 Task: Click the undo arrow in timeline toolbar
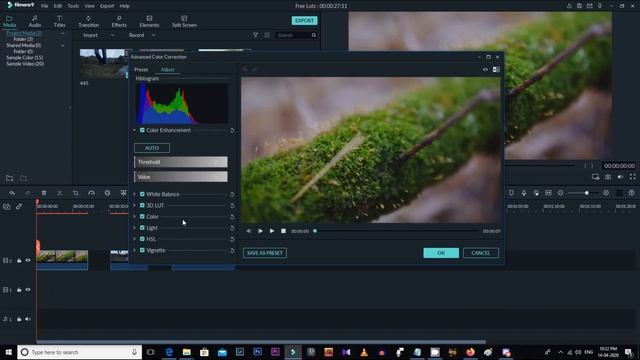point(12,193)
